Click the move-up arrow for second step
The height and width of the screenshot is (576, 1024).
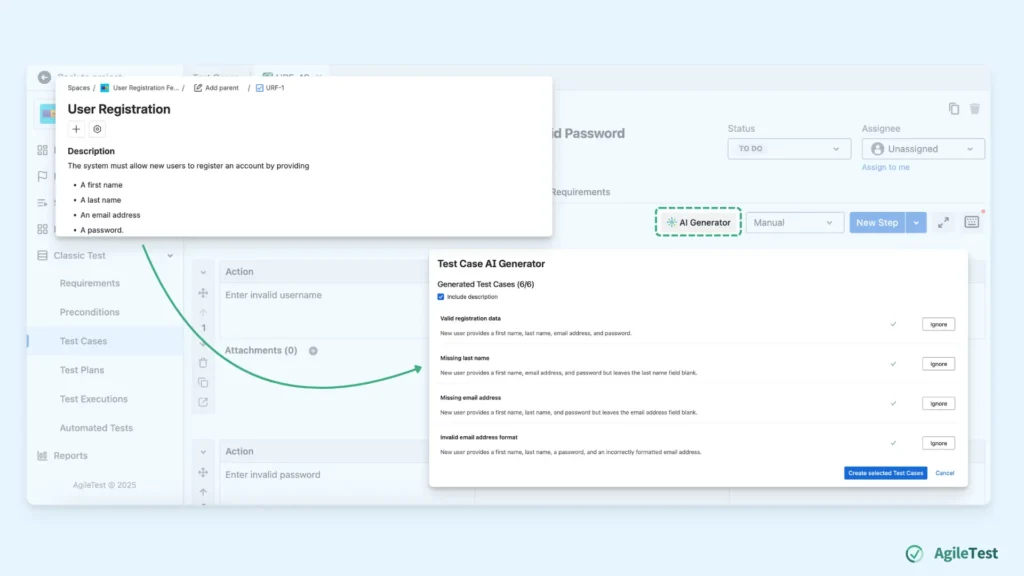[x=203, y=492]
